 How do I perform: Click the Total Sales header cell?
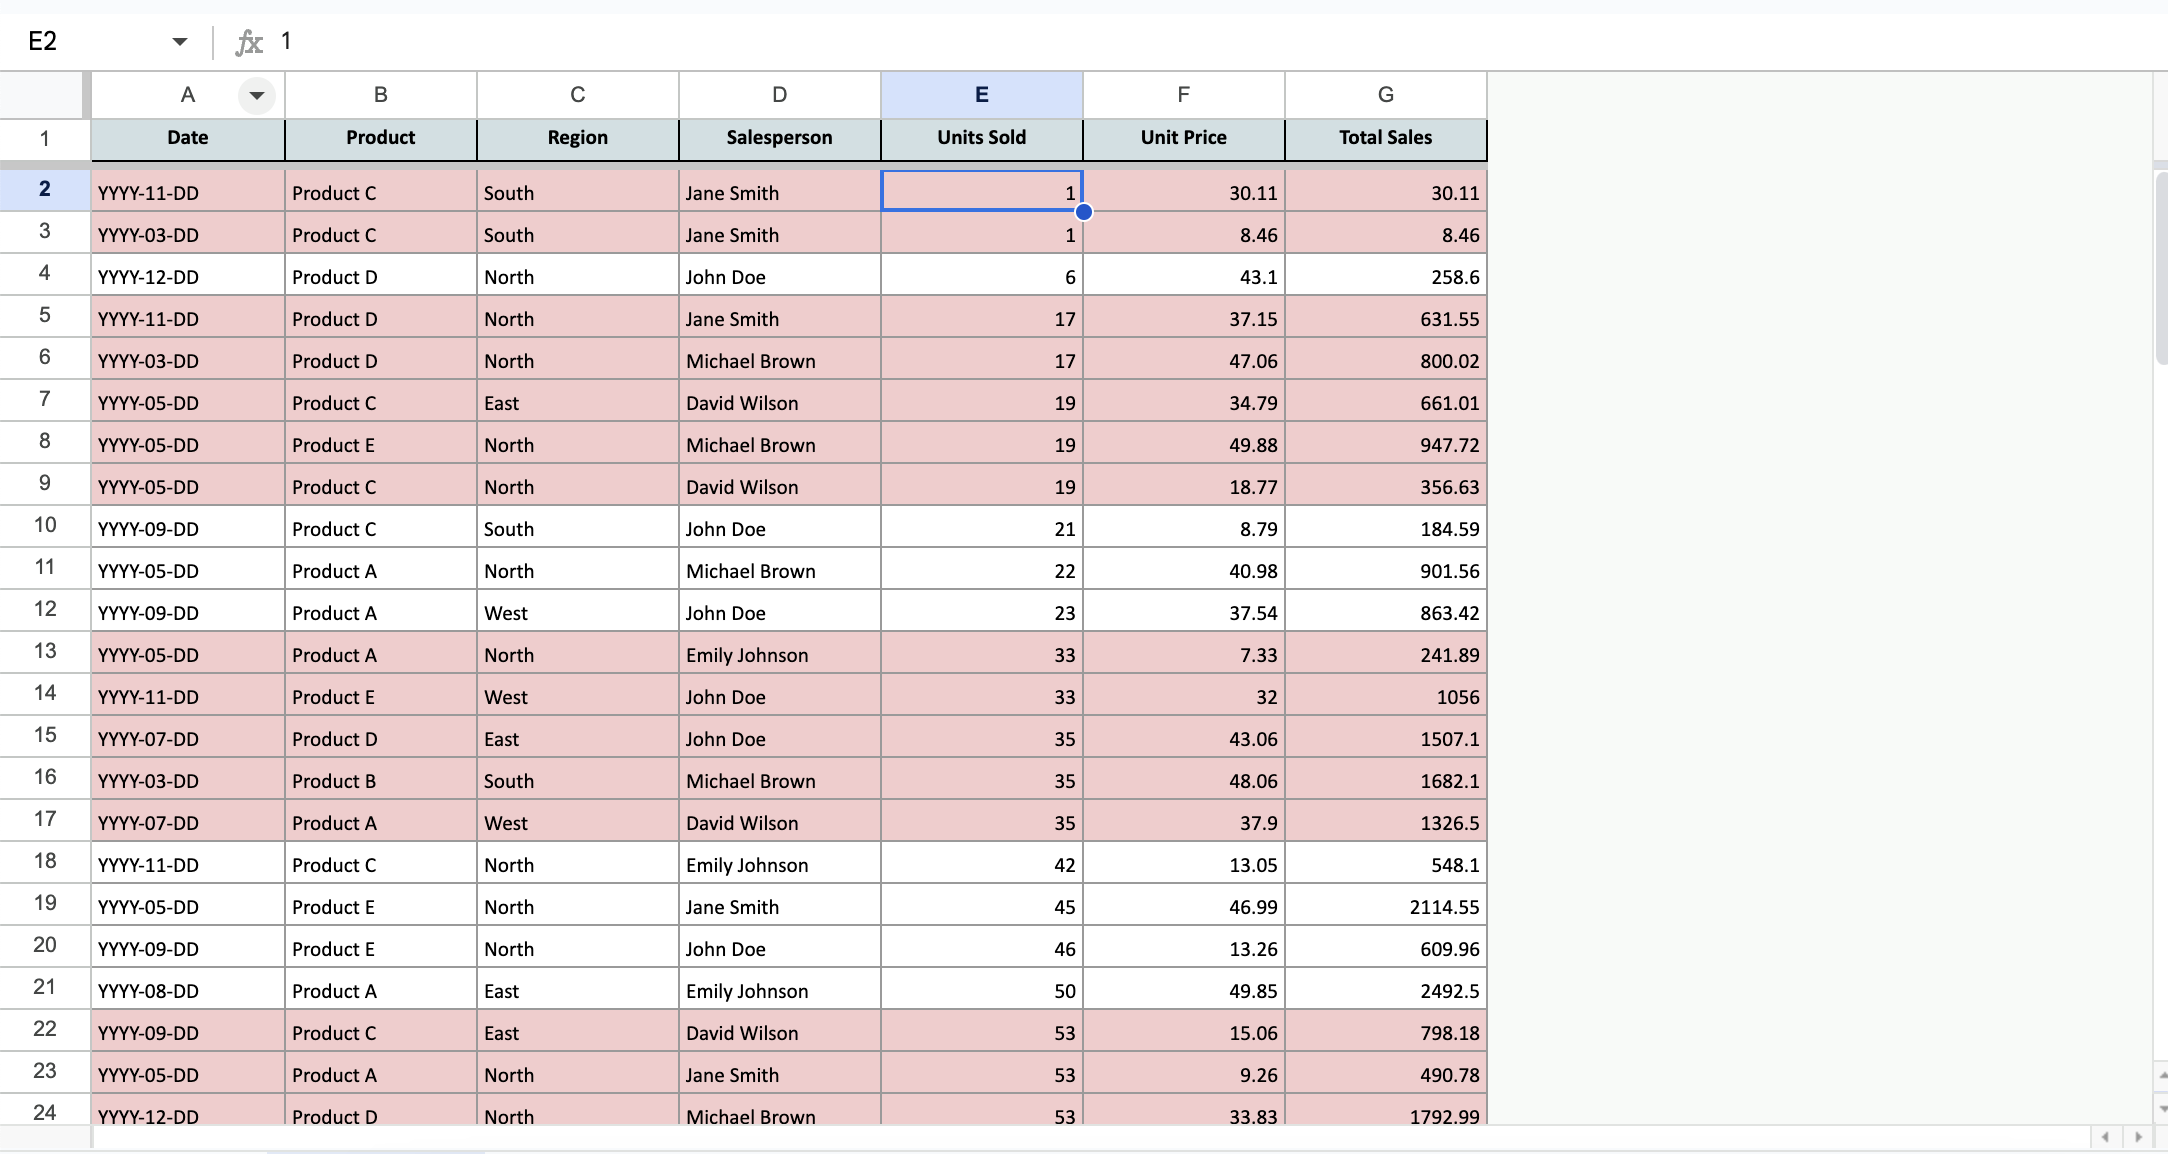1385,138
